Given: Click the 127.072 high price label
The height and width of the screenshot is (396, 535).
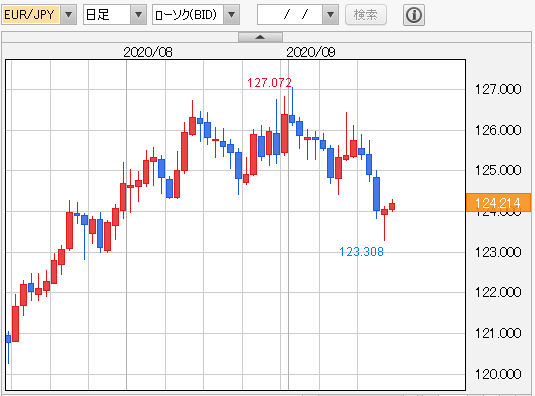Looking at the screenshot, I should [x=270, y=83].
